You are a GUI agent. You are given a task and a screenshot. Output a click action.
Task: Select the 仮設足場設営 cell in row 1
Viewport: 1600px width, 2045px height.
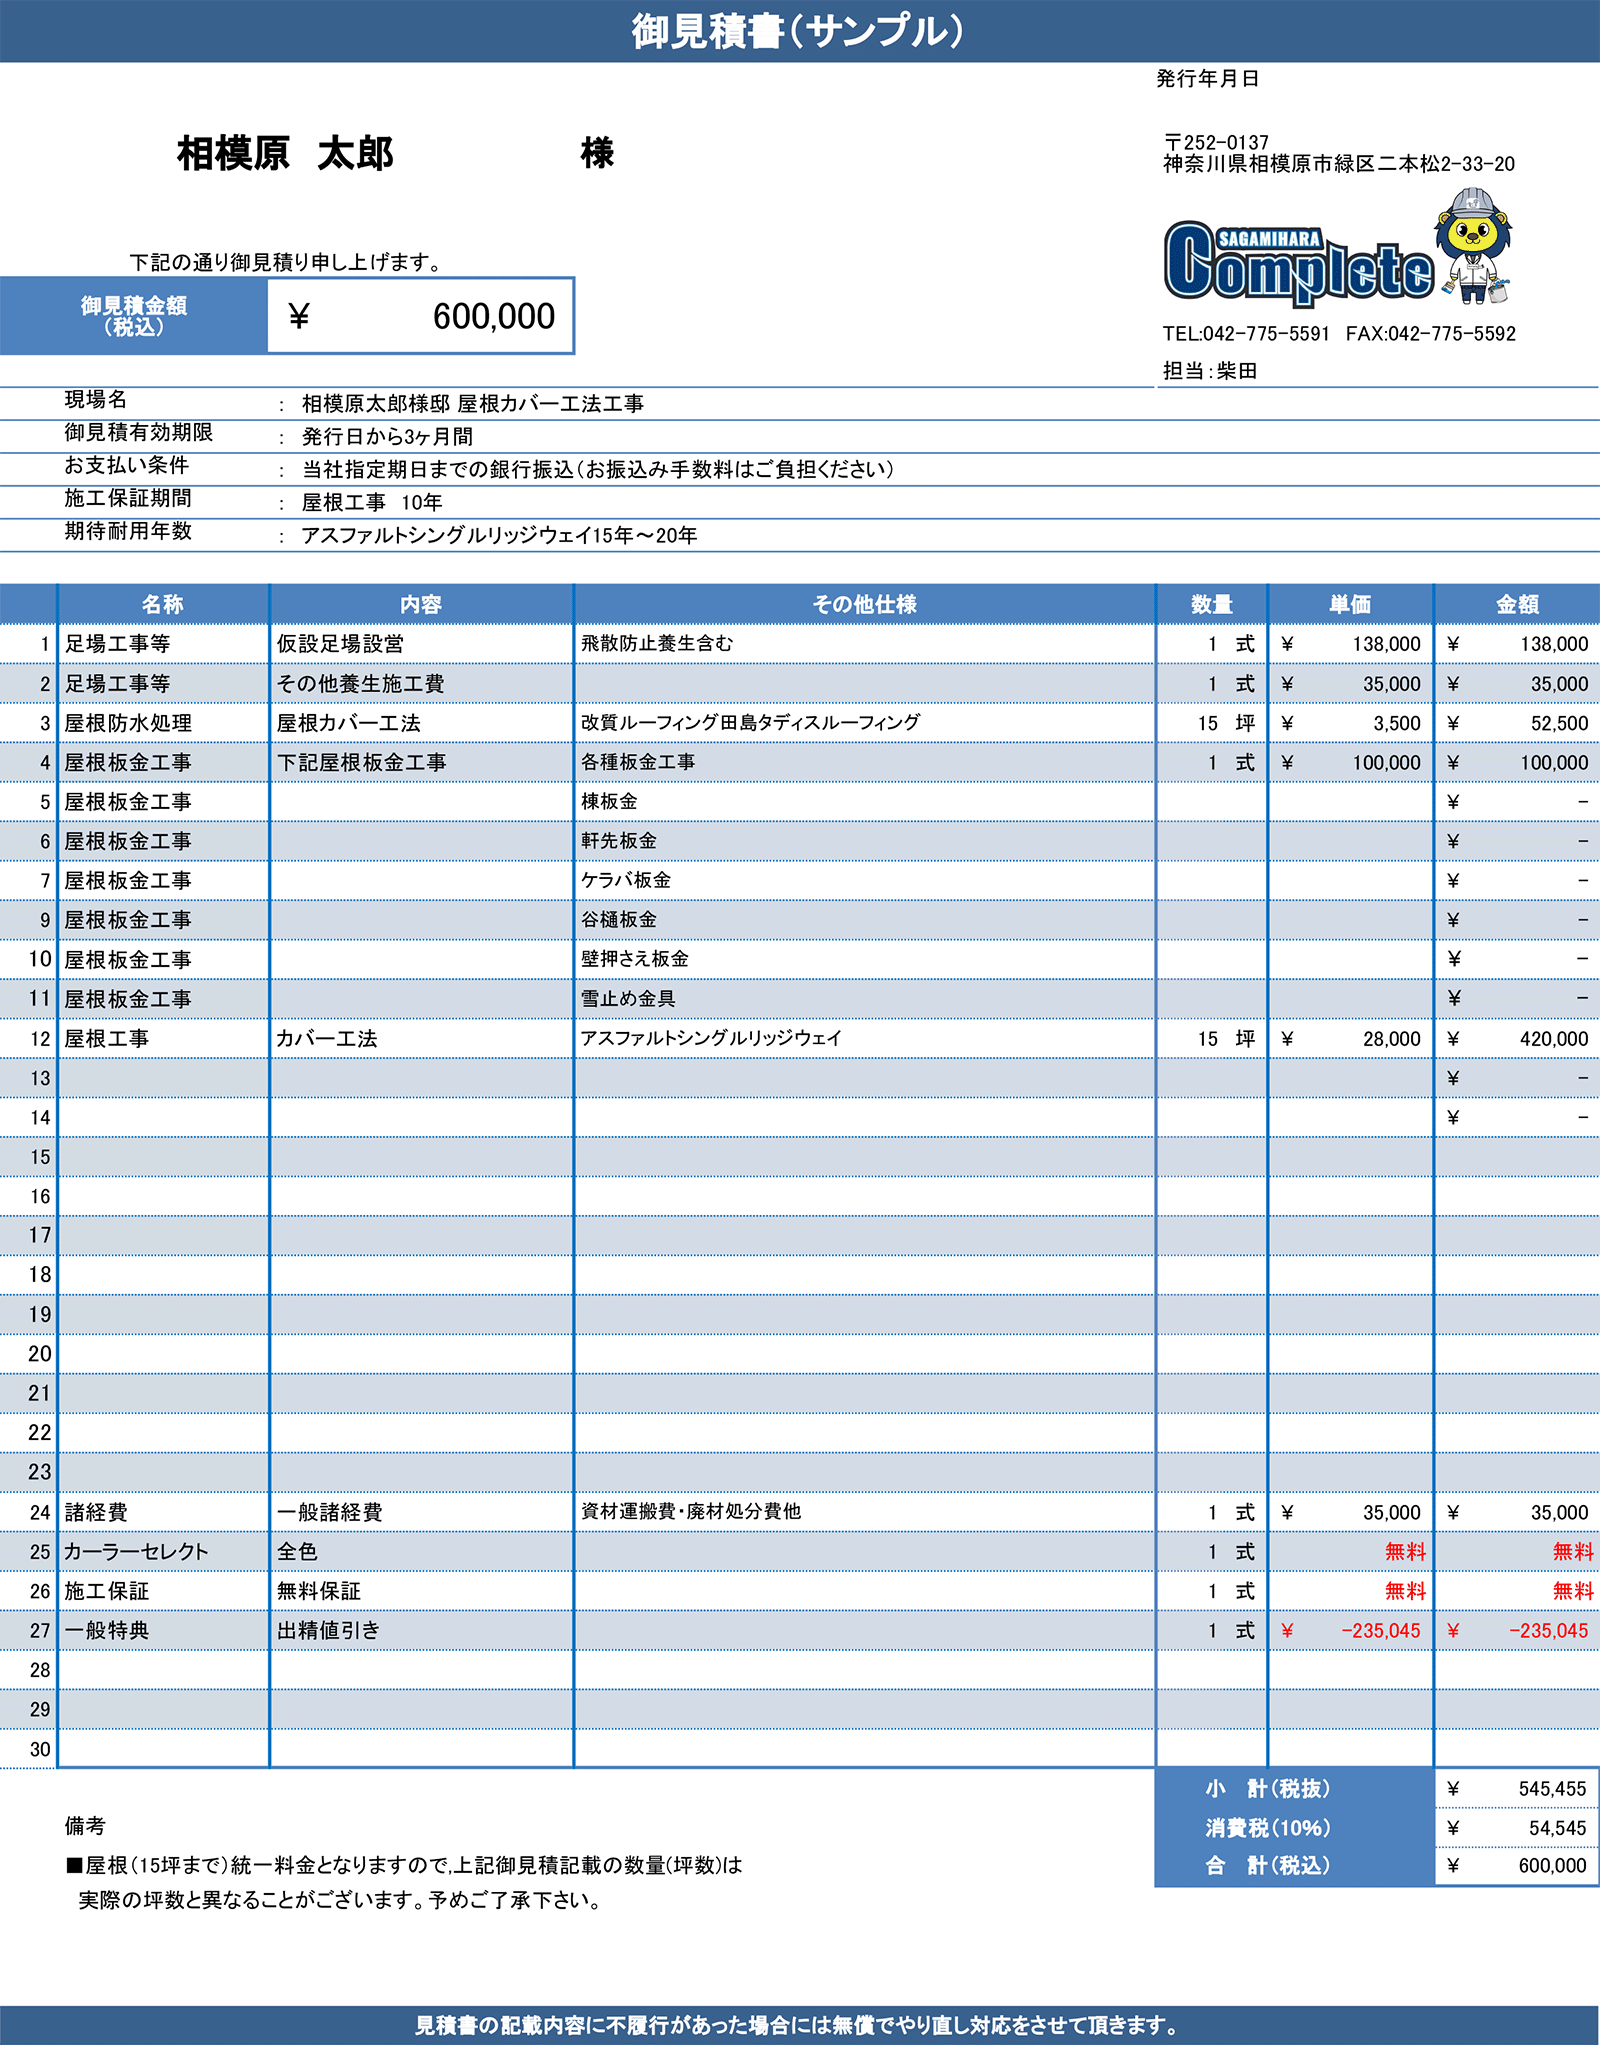[x=341, y=644]
